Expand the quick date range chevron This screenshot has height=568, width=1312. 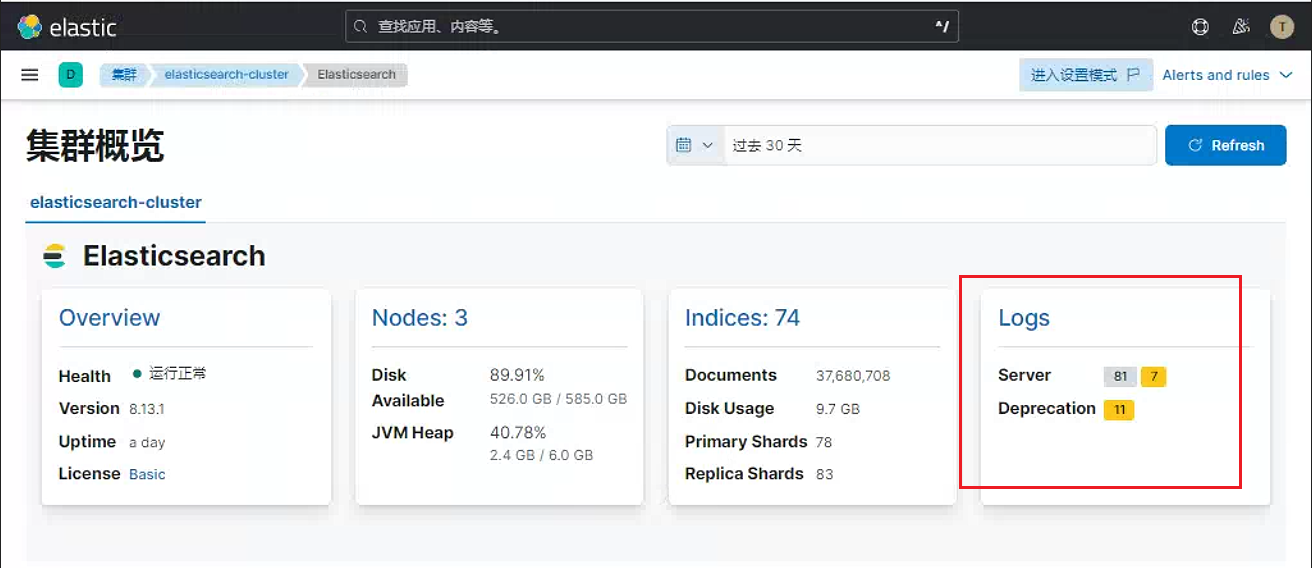708,145
